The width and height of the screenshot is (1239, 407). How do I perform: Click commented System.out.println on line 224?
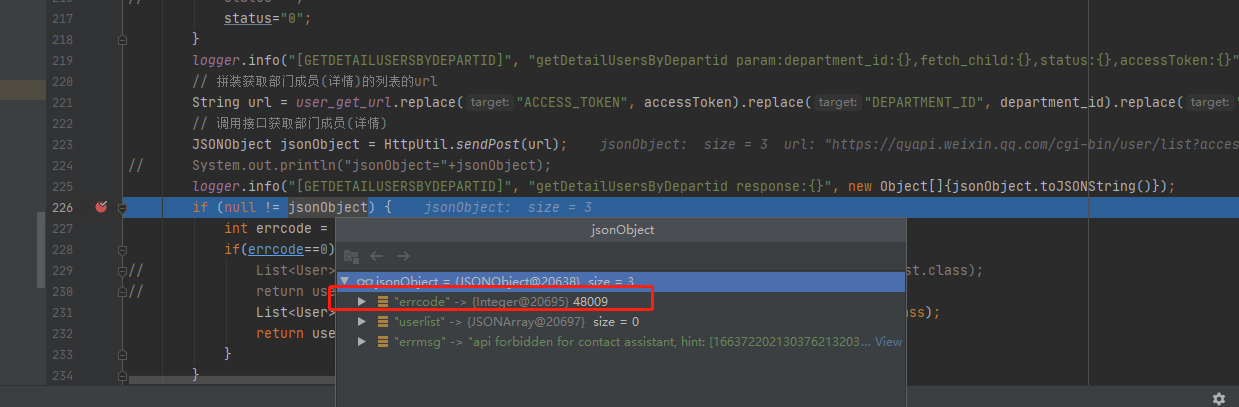coord(372,165)
